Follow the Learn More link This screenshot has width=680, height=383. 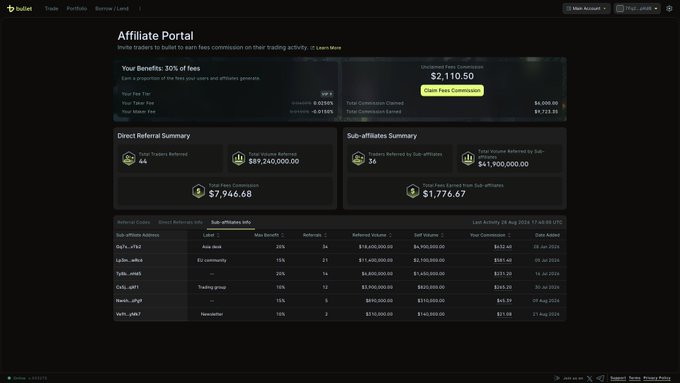(328, 48)
